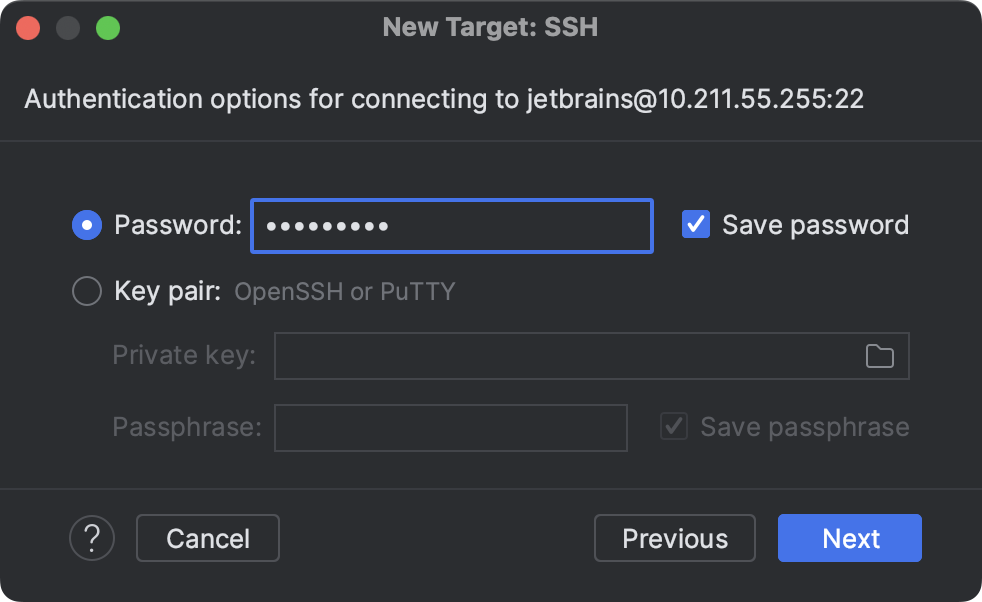Image resolution: width=982 pixels, height=602 pixels.
Task: Click the Passphrase input field
Action: [450, 427]
